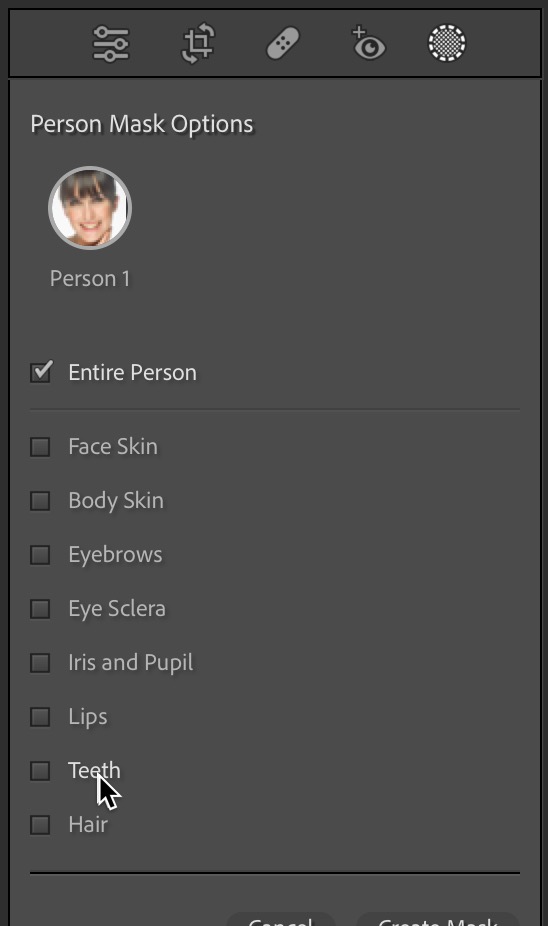Enable the Hair checkbox
This screenshot has width=548, height=926.
40,825
